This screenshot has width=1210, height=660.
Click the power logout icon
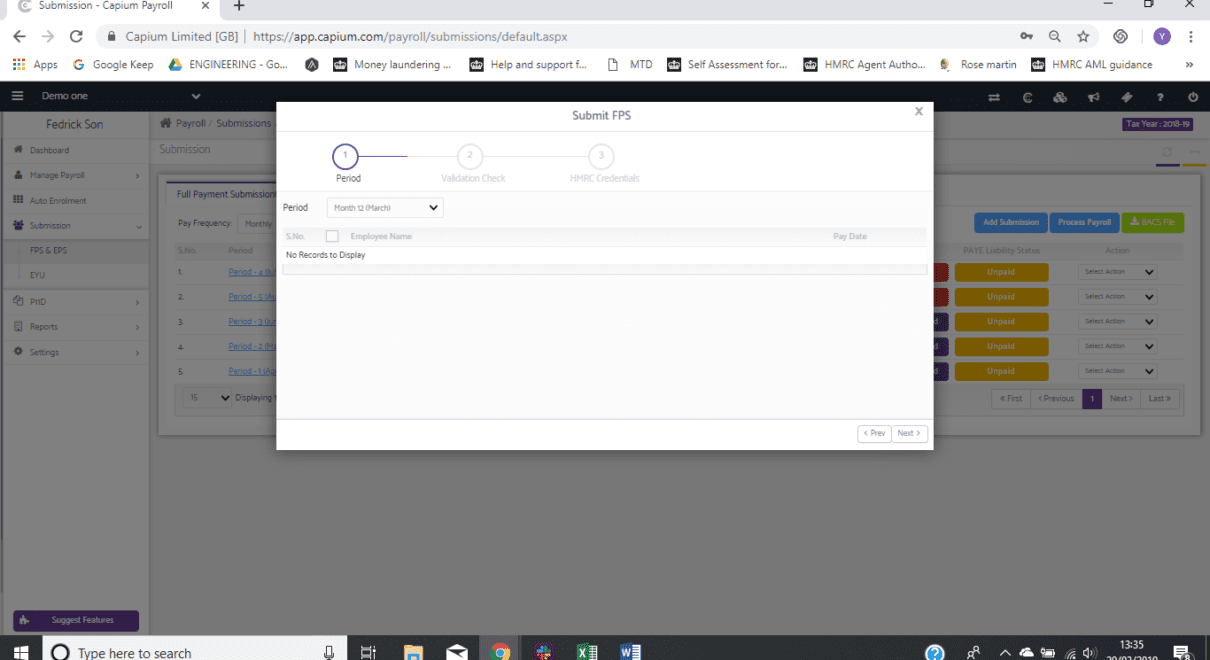pyautogui.click(x=1193, y=97)
